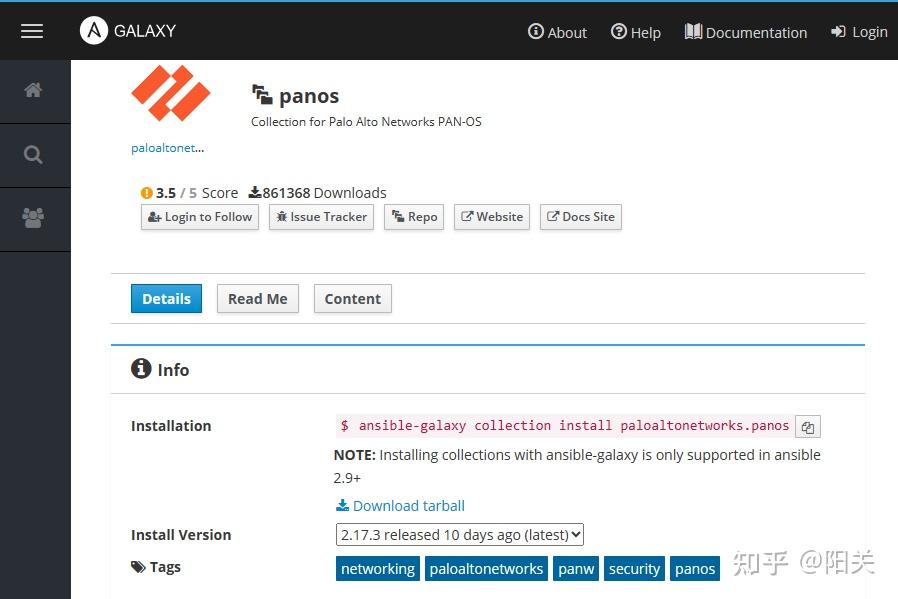898x599 pixels.
Task: Click the Galaxy logo in the top bar
Action: point(127,31)
